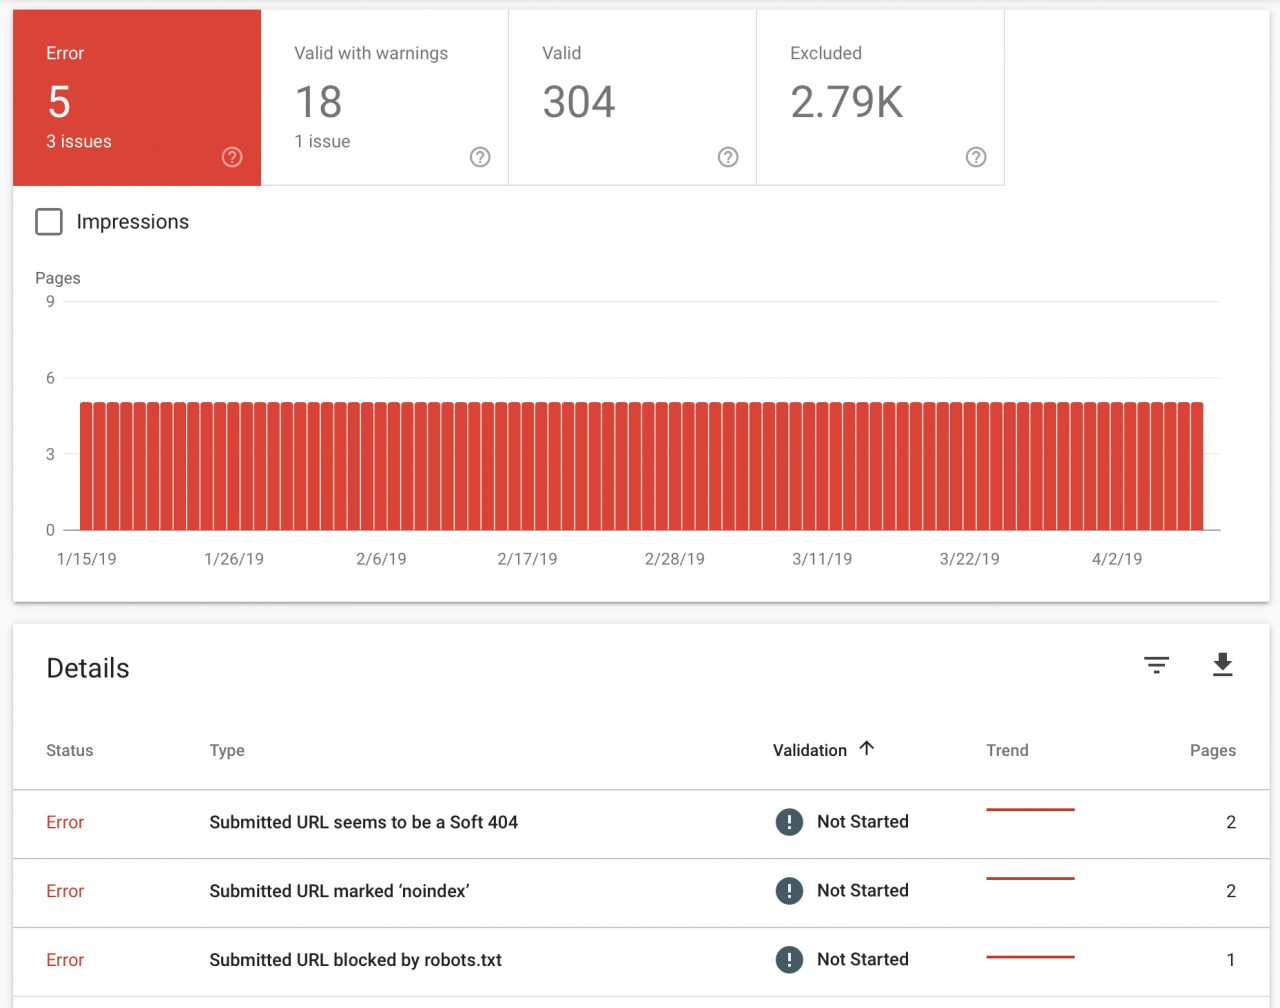This screenshot has width=1280, height=1008.
Task: Select the Excluded 2.79K tab
Action: [x=880, y=98]
